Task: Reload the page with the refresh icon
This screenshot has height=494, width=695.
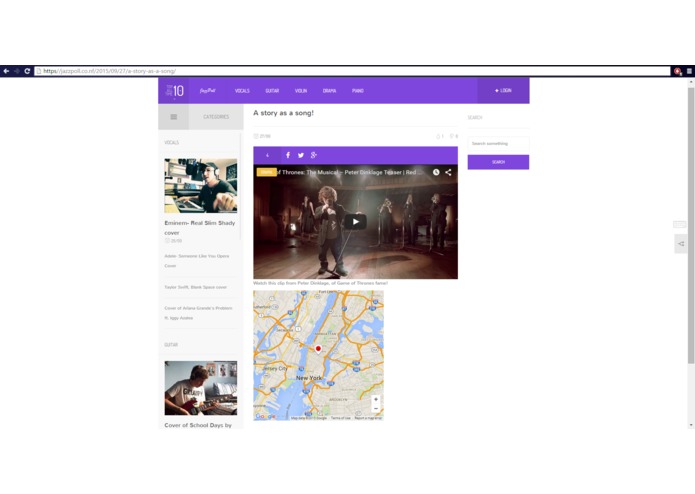Action: pos(27,71)
